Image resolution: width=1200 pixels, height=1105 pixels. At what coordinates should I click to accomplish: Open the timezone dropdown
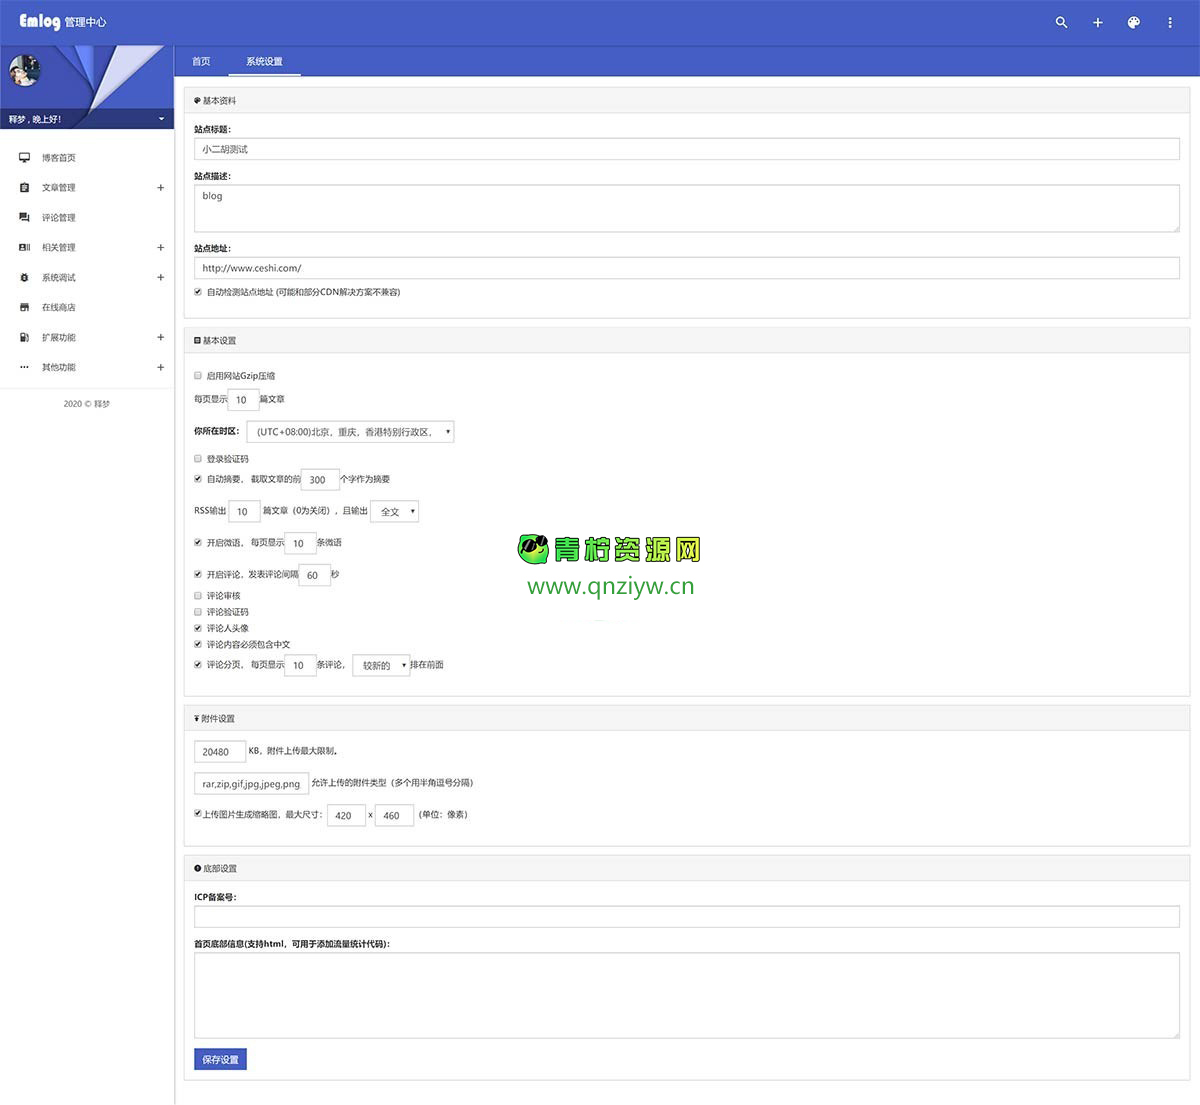[350, 432]
